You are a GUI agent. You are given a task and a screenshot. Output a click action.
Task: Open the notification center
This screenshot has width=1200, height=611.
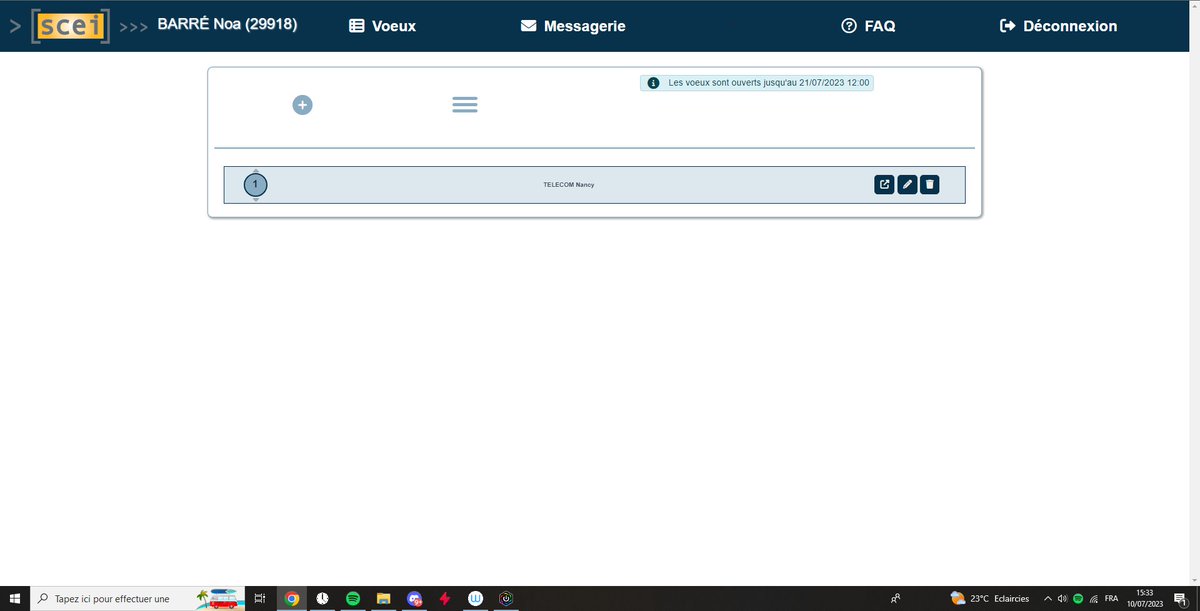tap(1180, 598)
